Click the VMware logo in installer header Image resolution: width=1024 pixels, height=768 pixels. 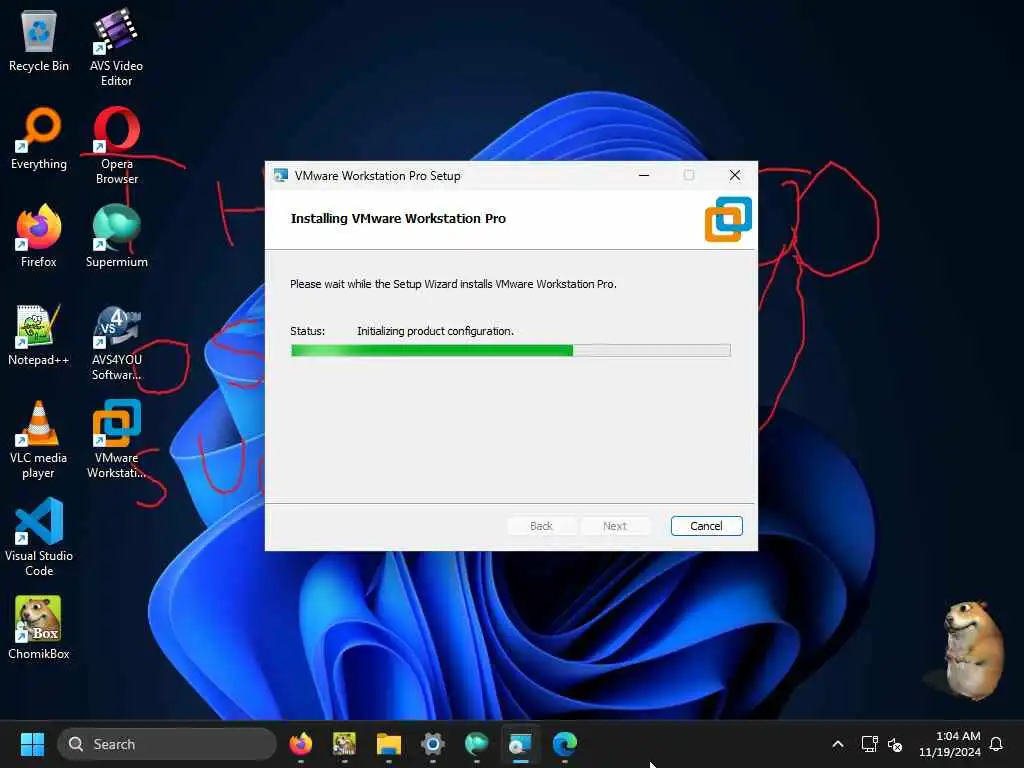[728, 219]
